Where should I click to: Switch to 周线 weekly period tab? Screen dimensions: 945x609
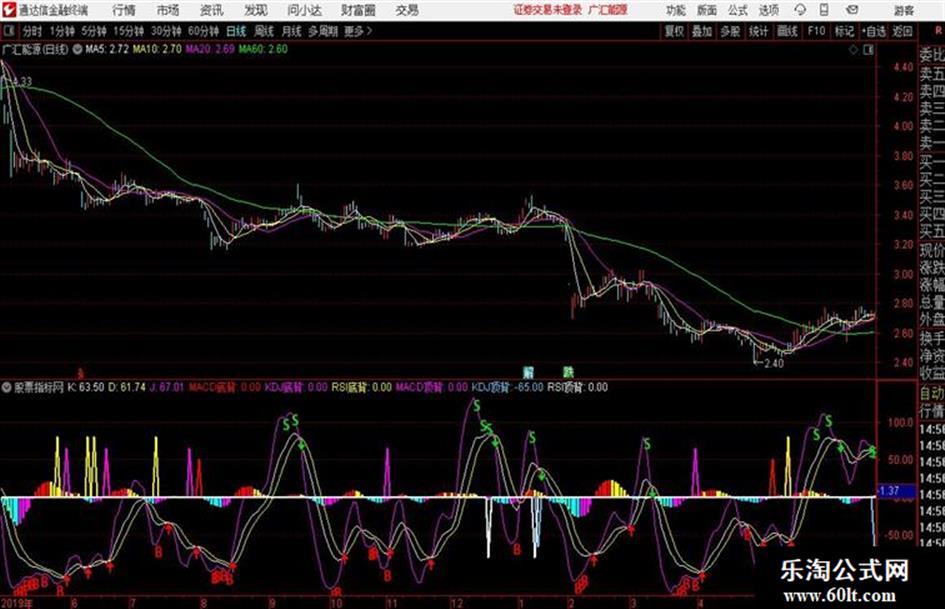pyautogui.click(x=264, y=31)
